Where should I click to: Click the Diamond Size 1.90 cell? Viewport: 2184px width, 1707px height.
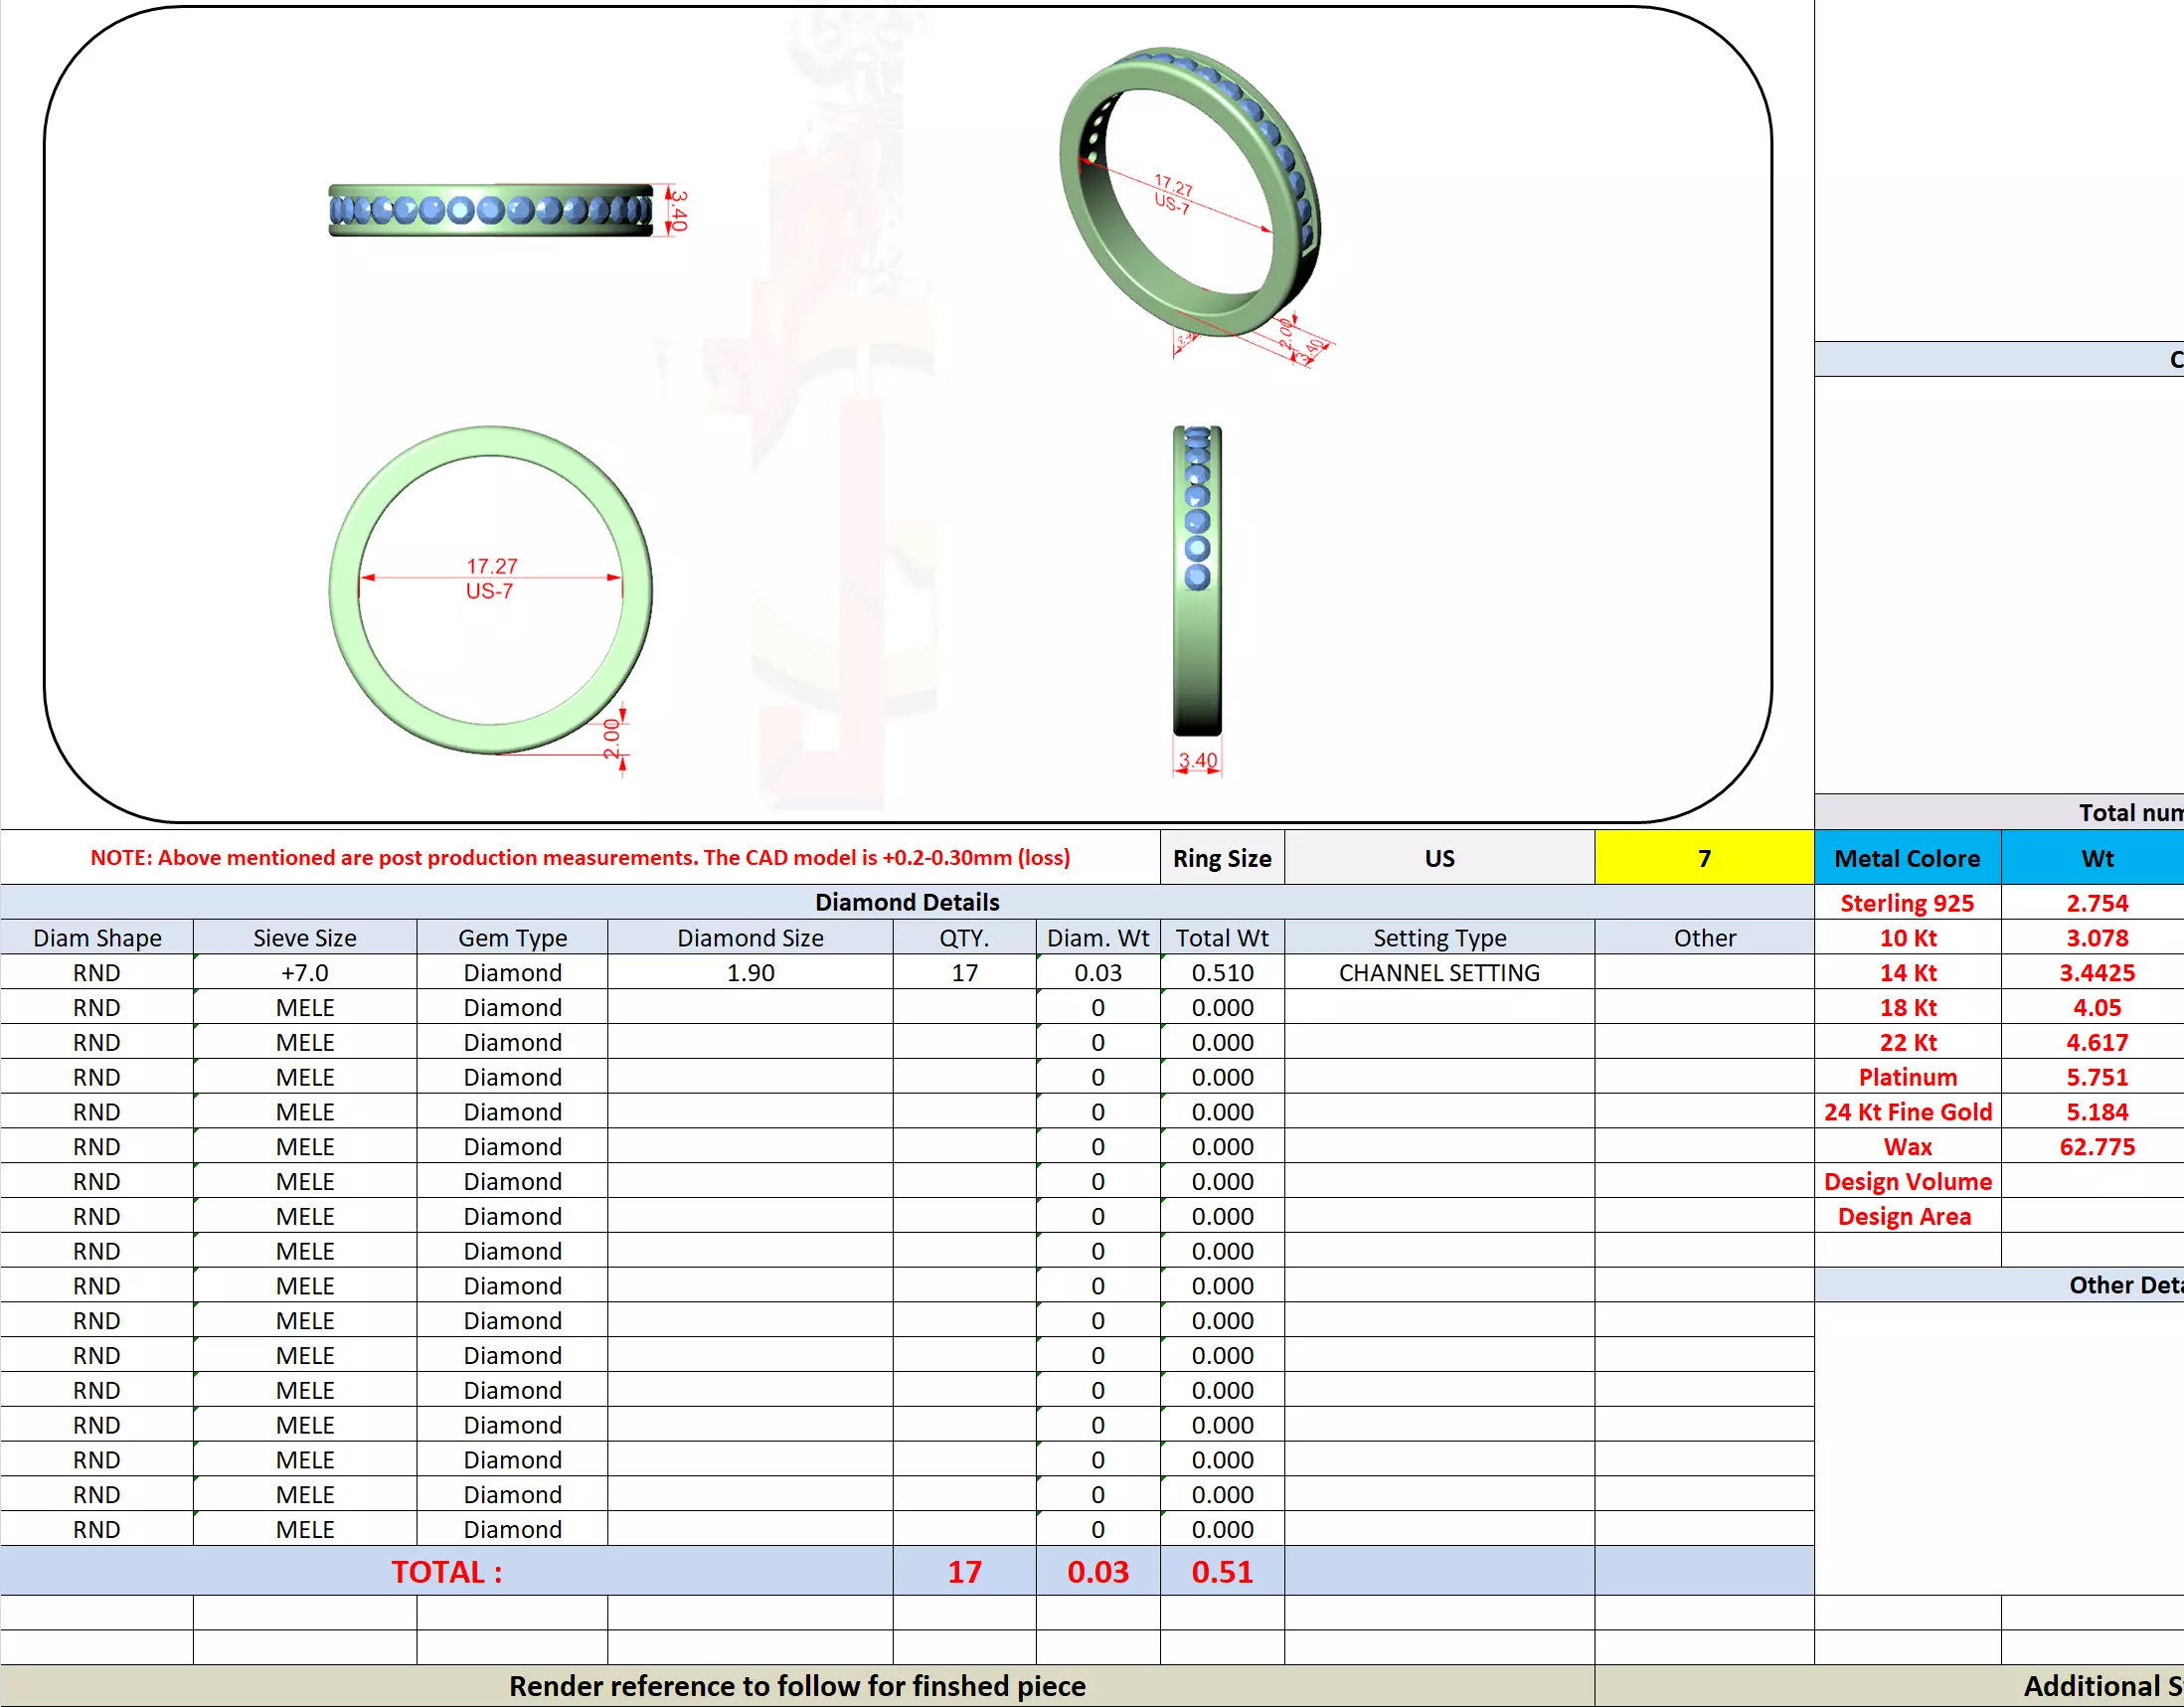tap(750, 972)
